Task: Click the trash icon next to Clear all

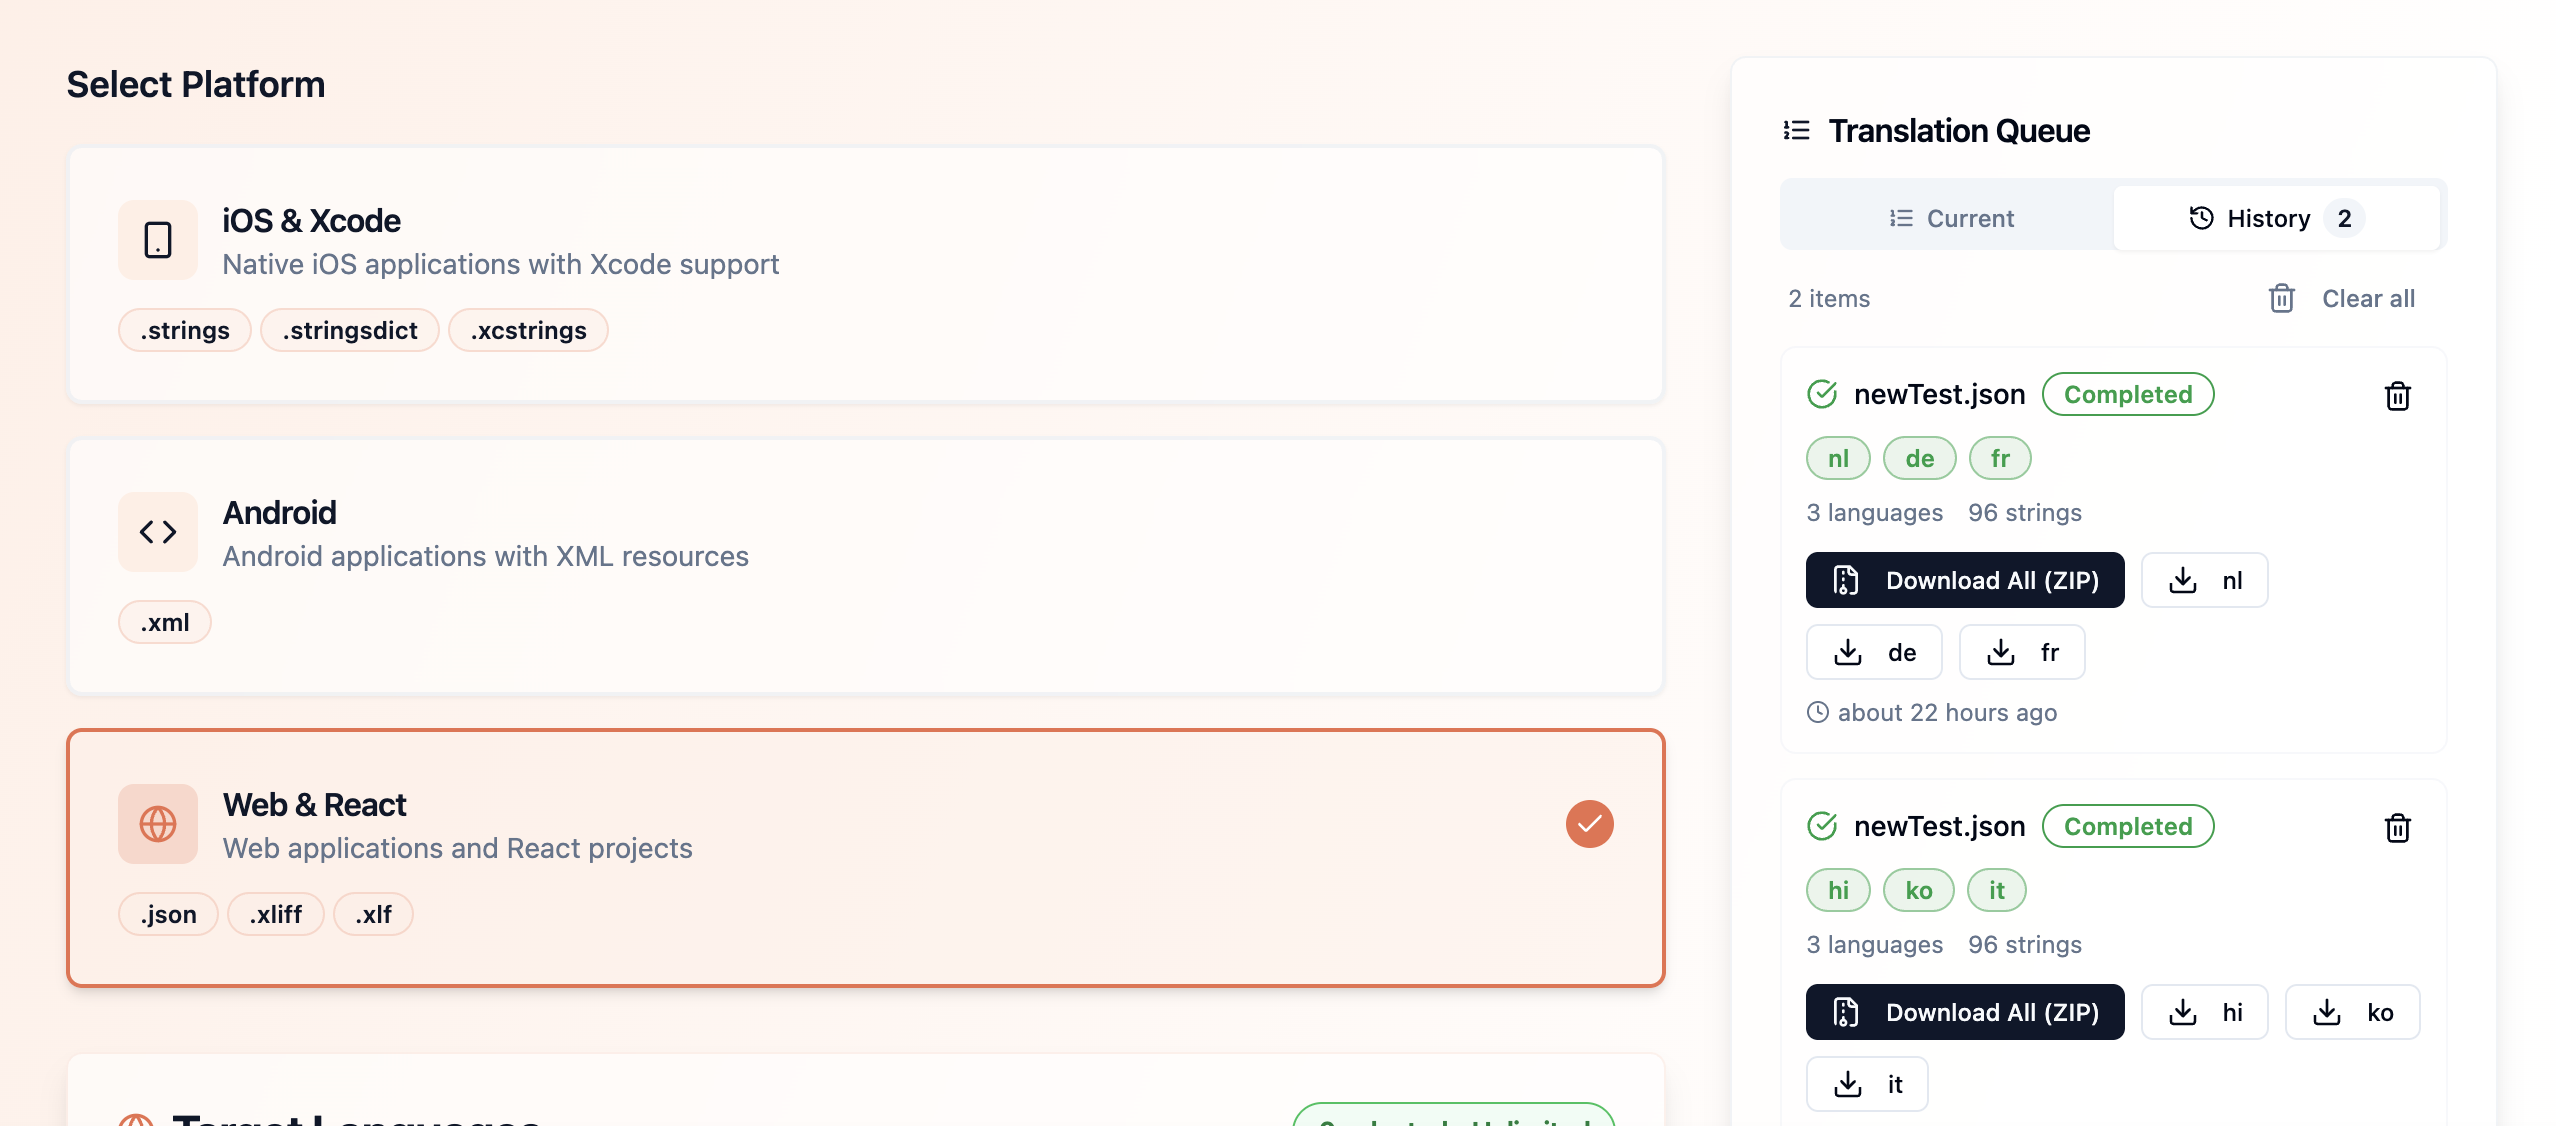Action: (x=2281, y=298)
